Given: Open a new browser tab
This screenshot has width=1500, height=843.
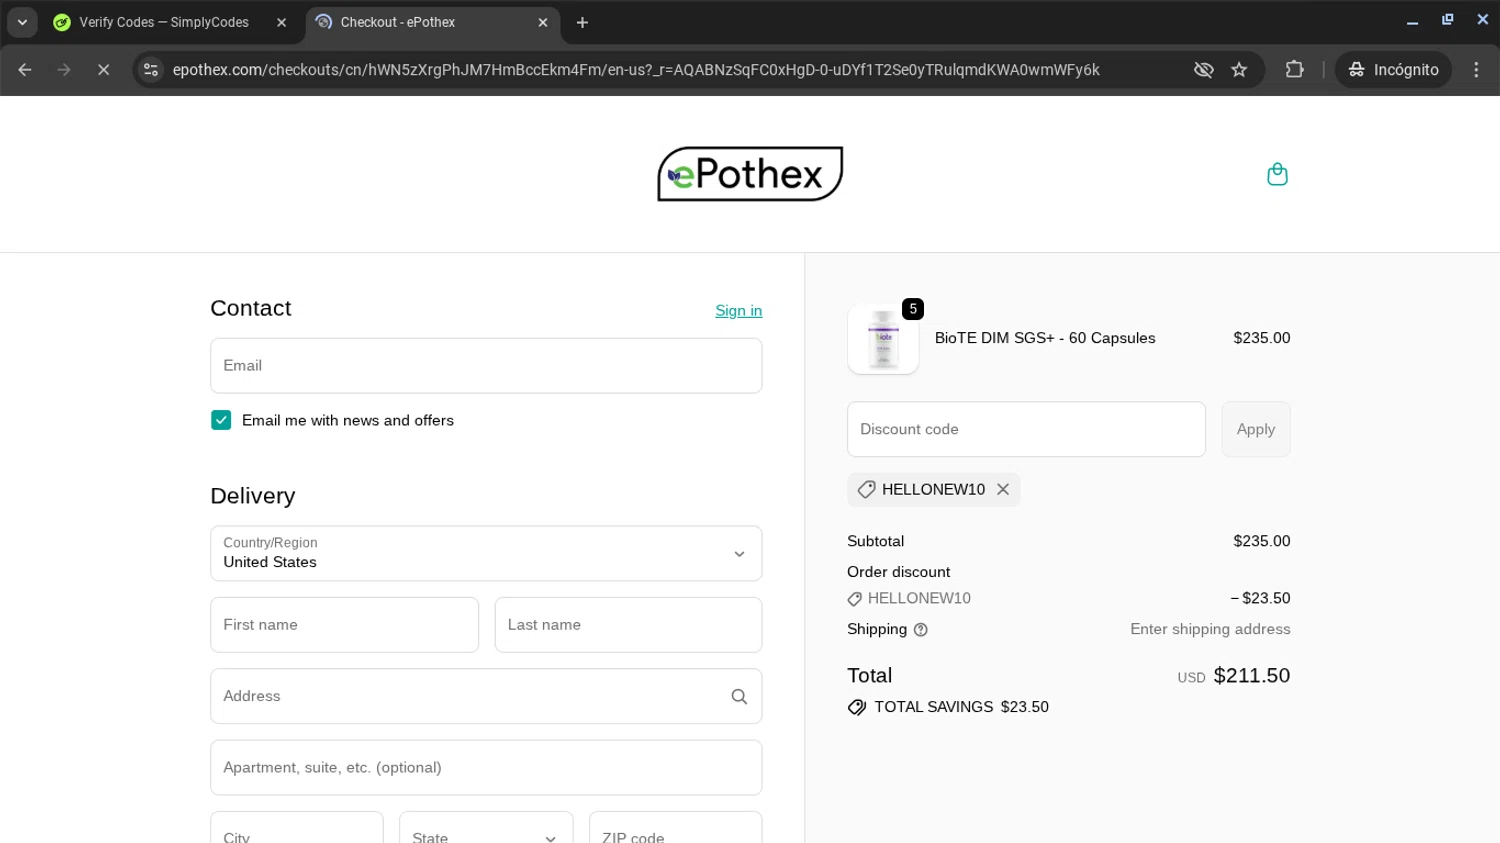Looking at the screenshot, I should (582, 22).
